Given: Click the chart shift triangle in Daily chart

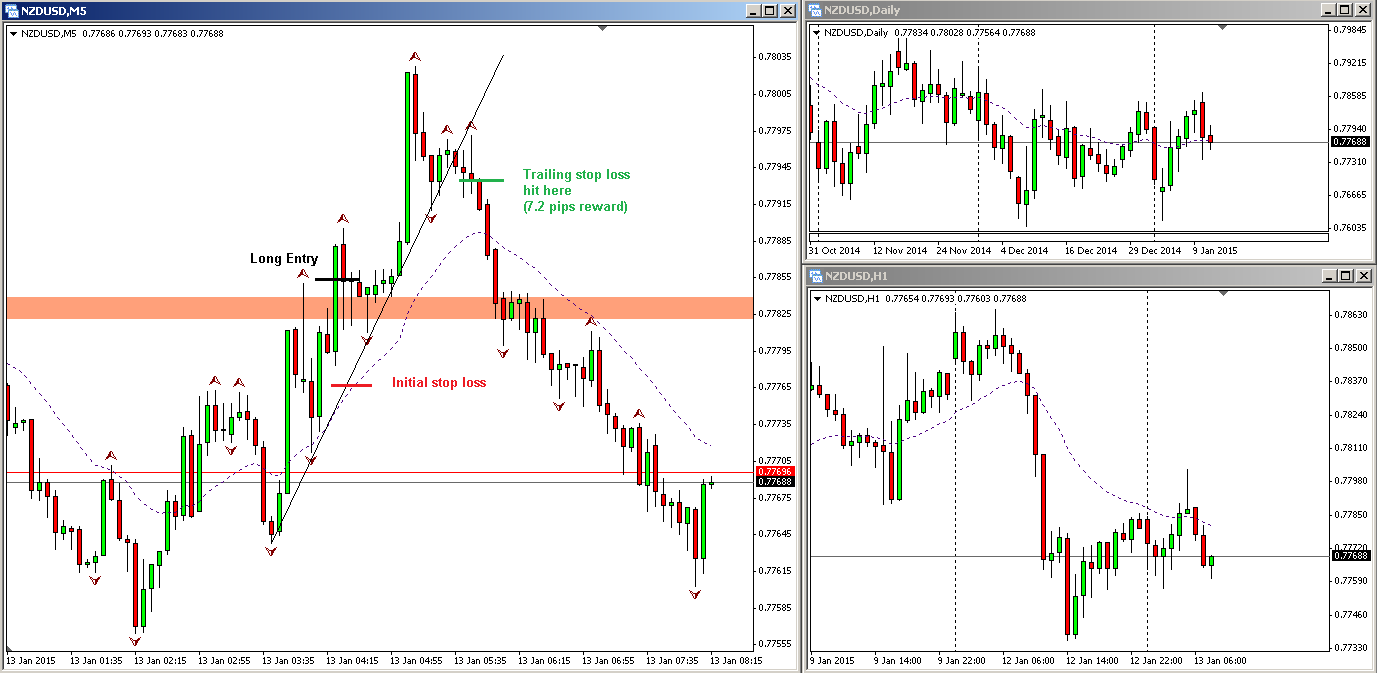Looking at the screenshot, I should [1221, 29].
